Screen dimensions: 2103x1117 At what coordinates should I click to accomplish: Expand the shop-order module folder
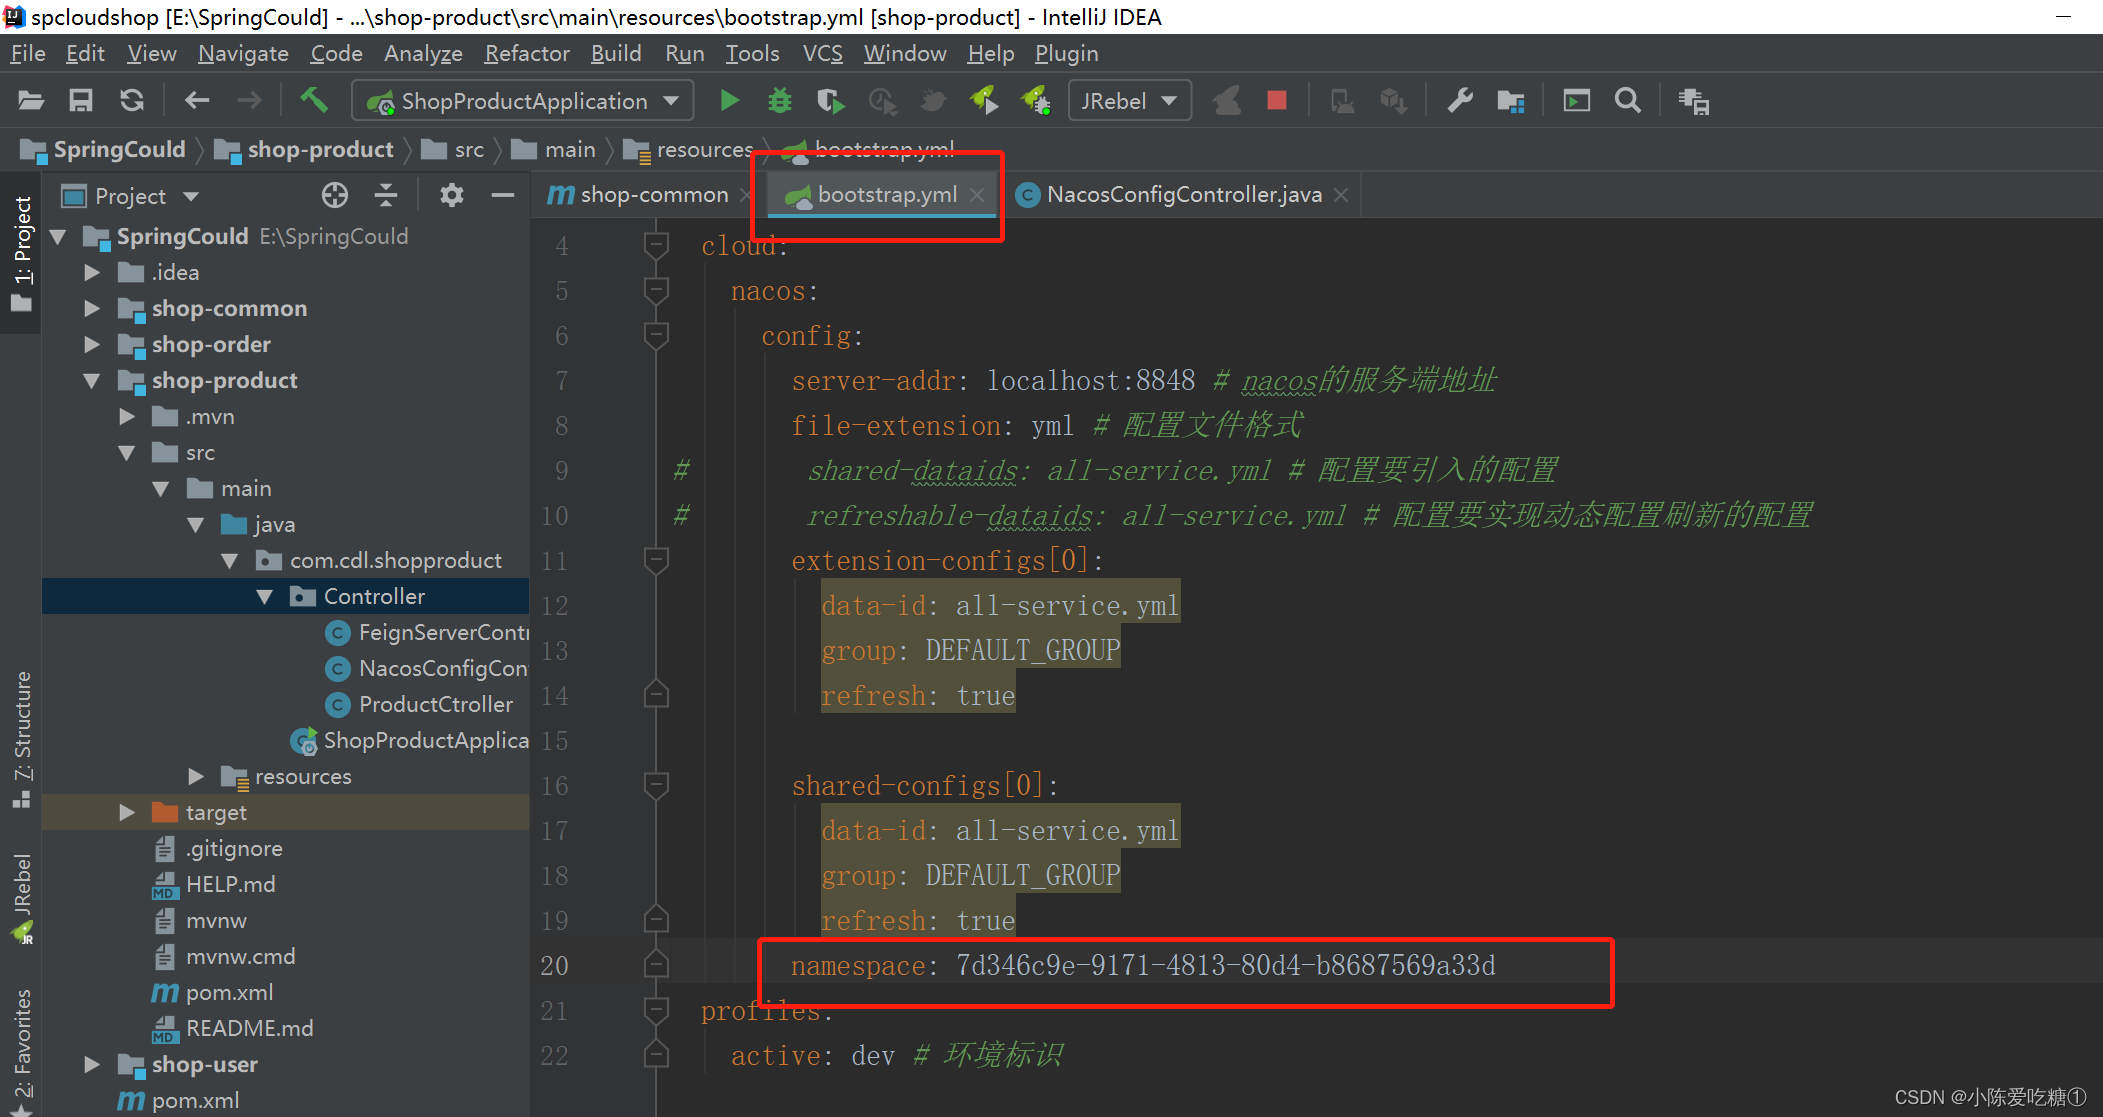click(x=91, y=344)
